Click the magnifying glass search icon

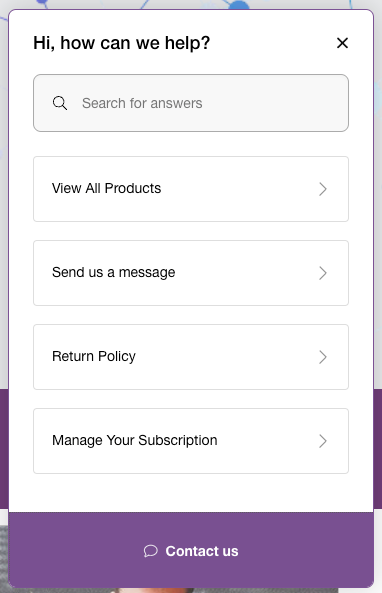[60, 103]
